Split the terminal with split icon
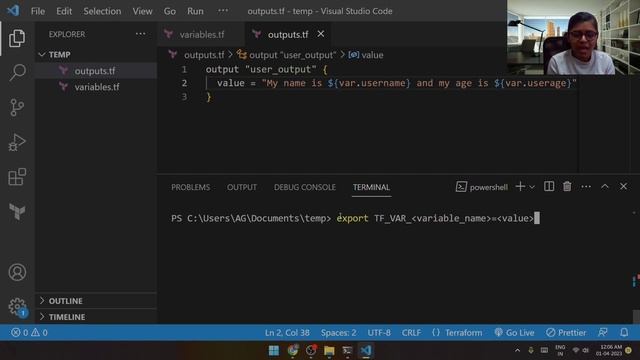 549,187
